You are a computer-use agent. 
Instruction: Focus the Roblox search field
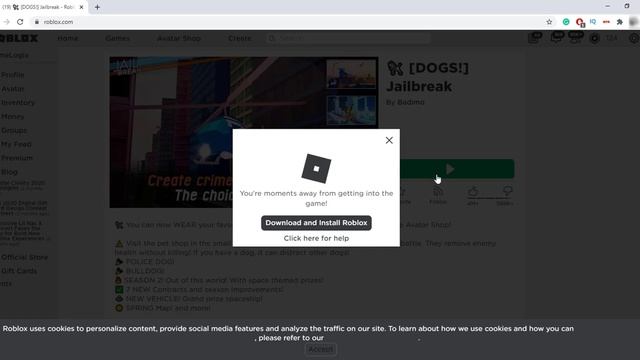coord(349,38)
